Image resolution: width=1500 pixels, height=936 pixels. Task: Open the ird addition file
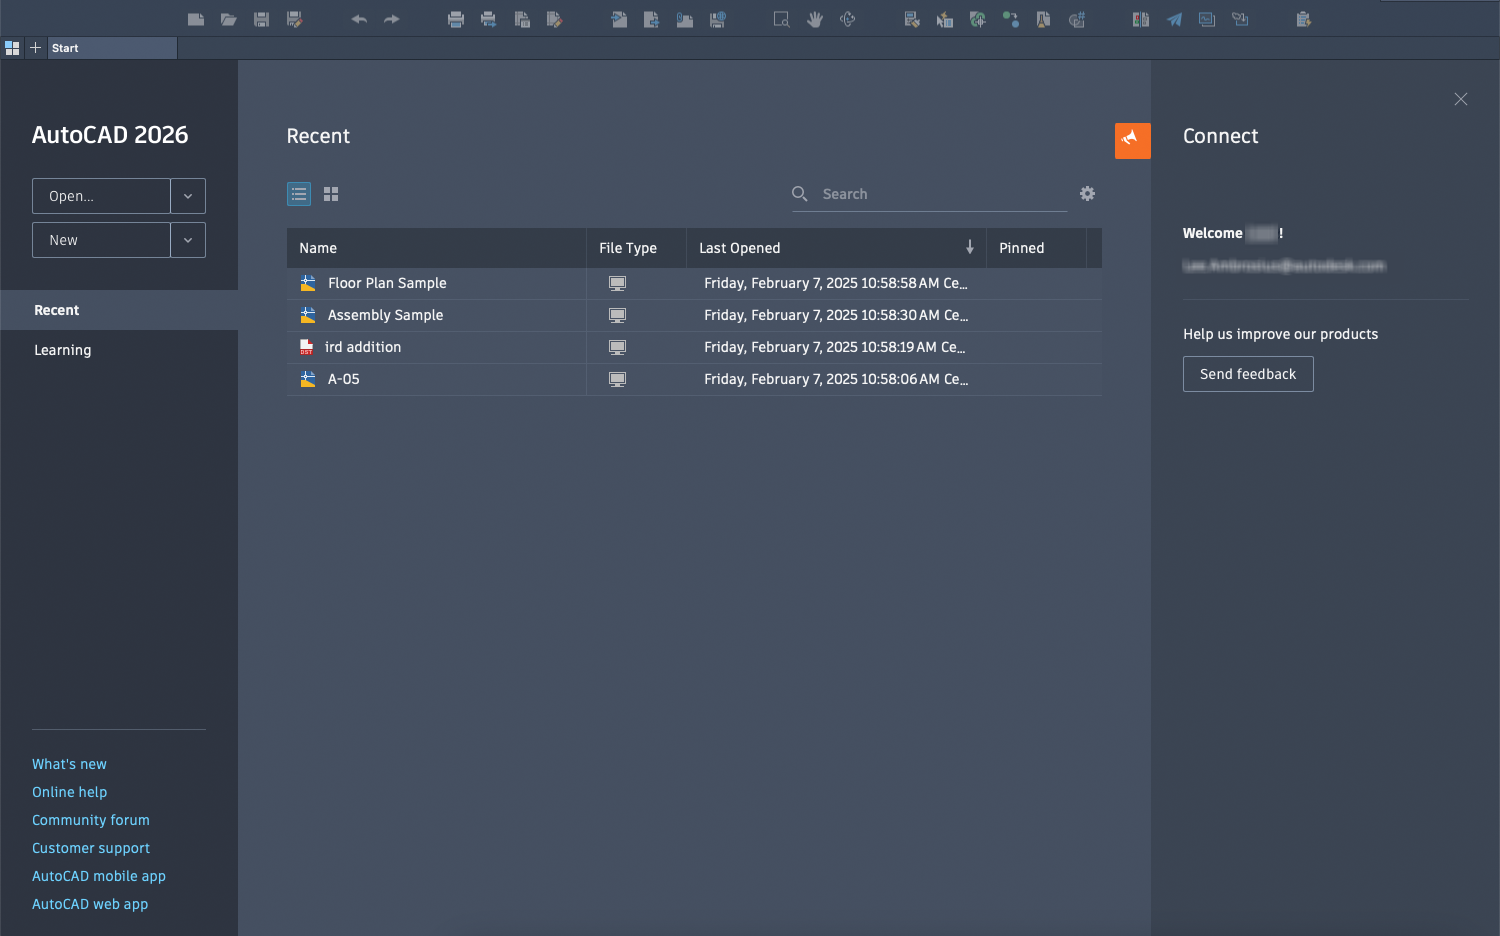click(x=363, y=347)
